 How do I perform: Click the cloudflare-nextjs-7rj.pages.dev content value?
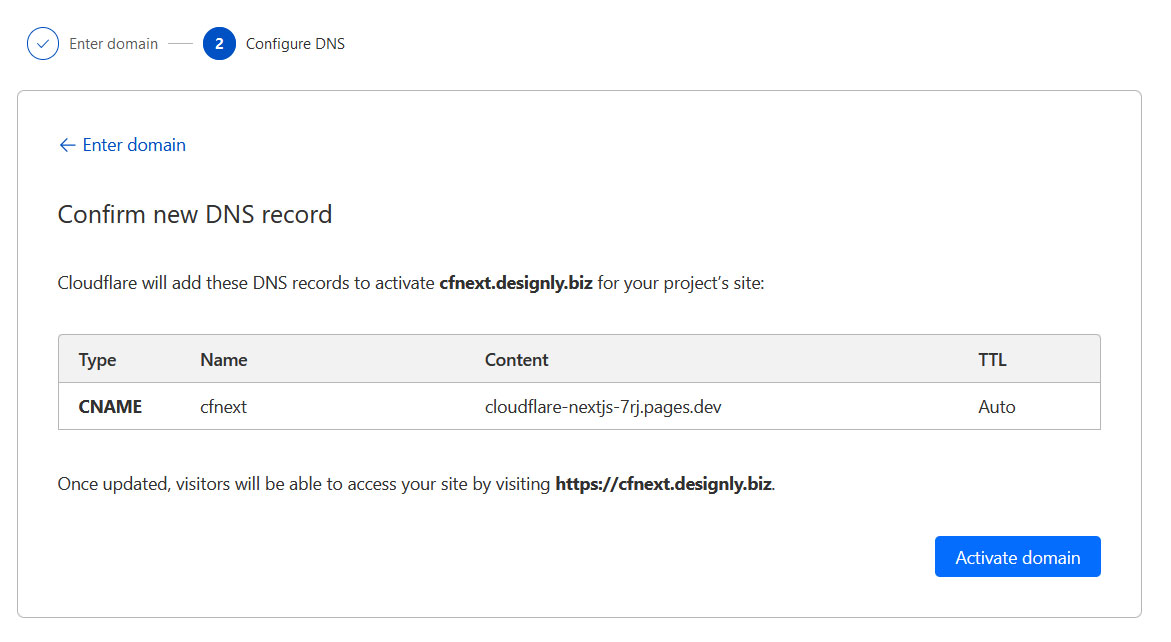(x=603, y=407)
